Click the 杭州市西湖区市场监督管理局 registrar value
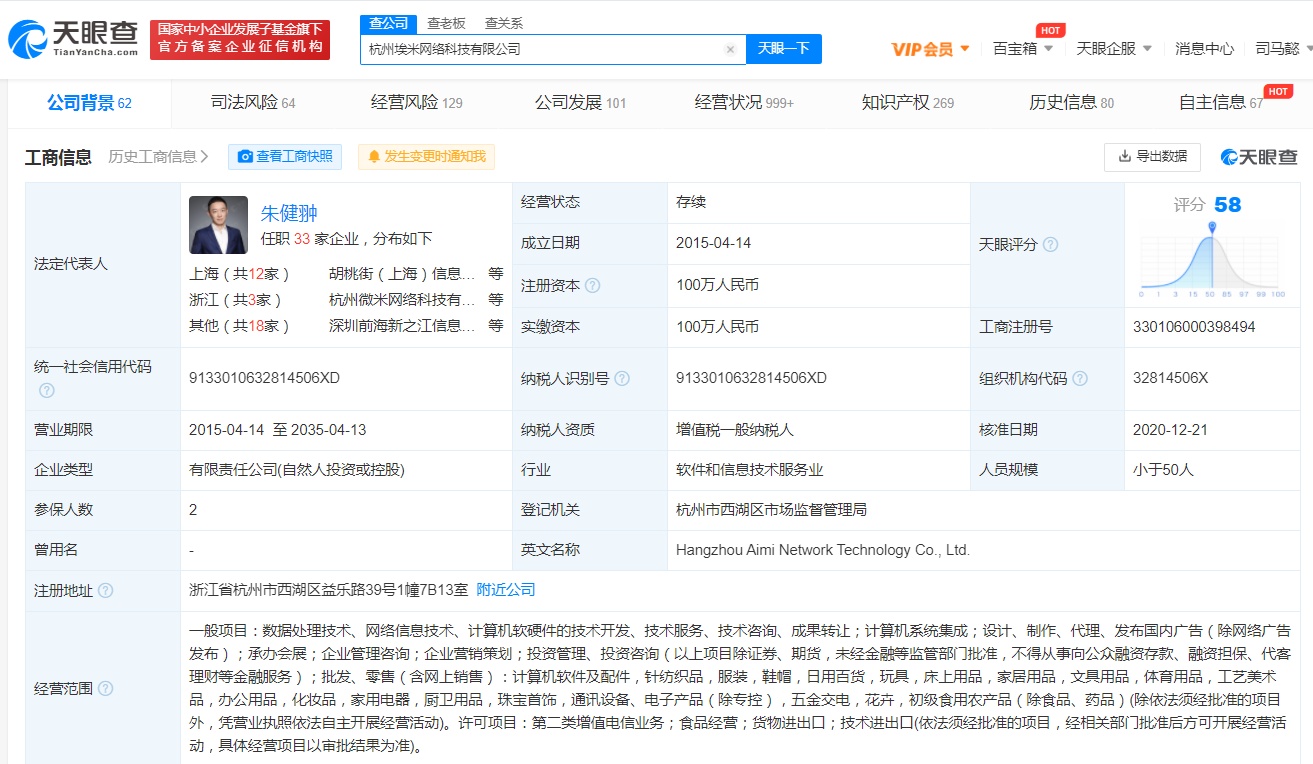The height and width of the screenshot is (764, 1313). click(771, 510)
